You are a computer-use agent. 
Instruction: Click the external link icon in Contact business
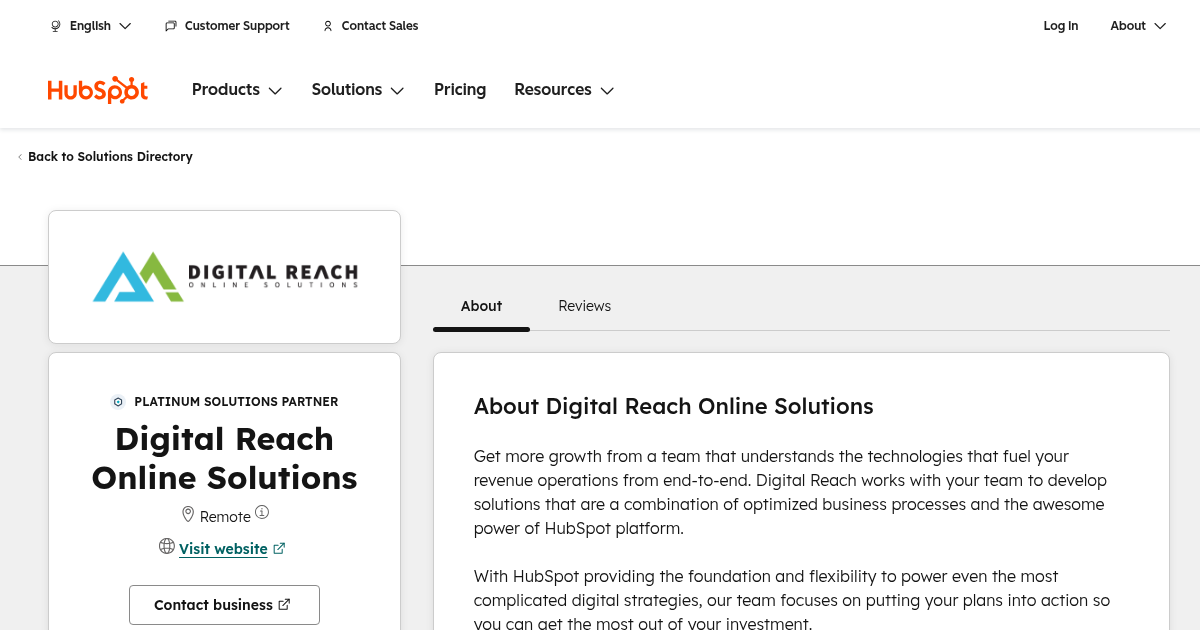tap(284, 604)
